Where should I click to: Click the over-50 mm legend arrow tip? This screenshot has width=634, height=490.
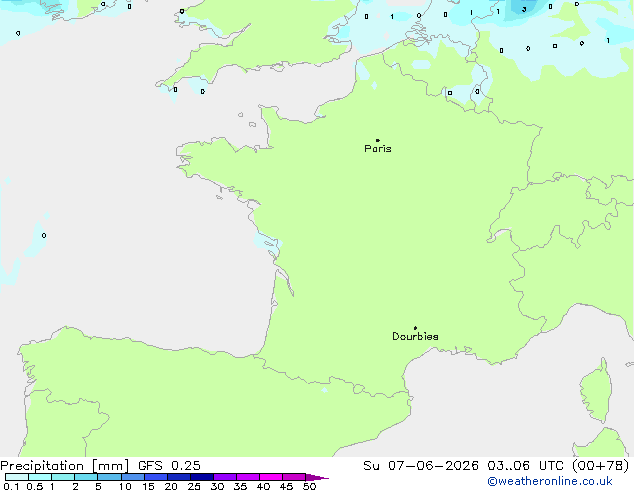click(x=318, y=477)
